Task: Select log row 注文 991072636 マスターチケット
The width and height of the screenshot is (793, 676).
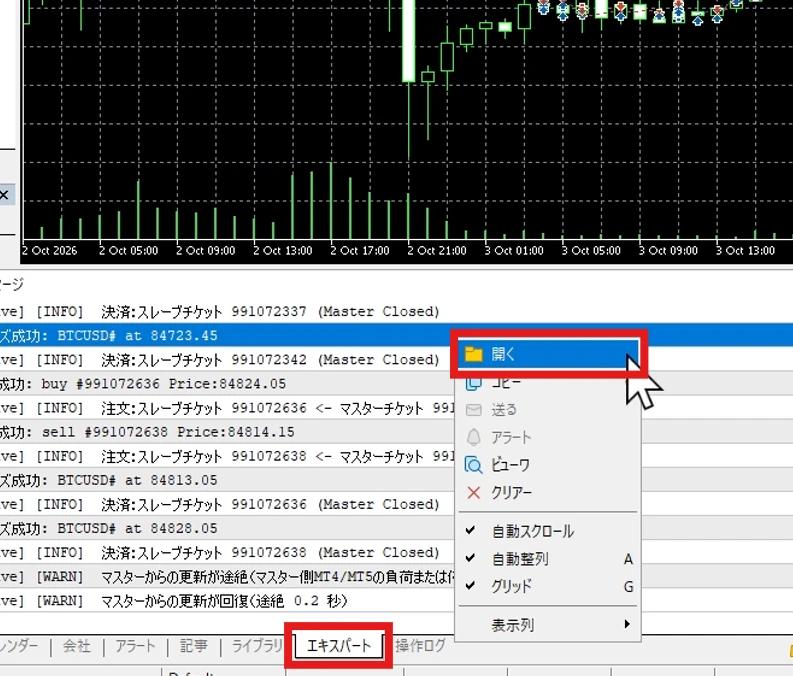Action: pyautogui.click(x=227, y=408)
